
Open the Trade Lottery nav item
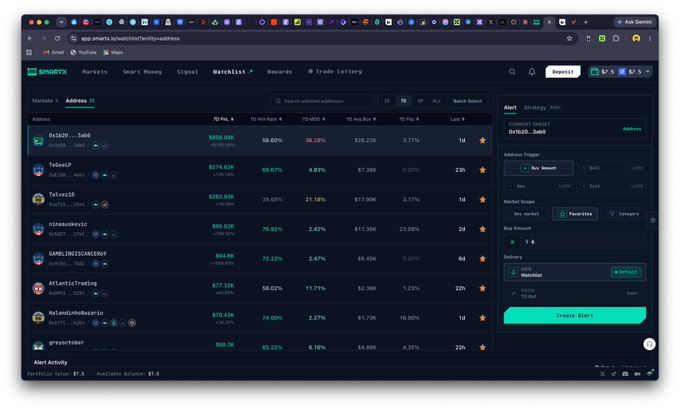click(x=335, y=72)
